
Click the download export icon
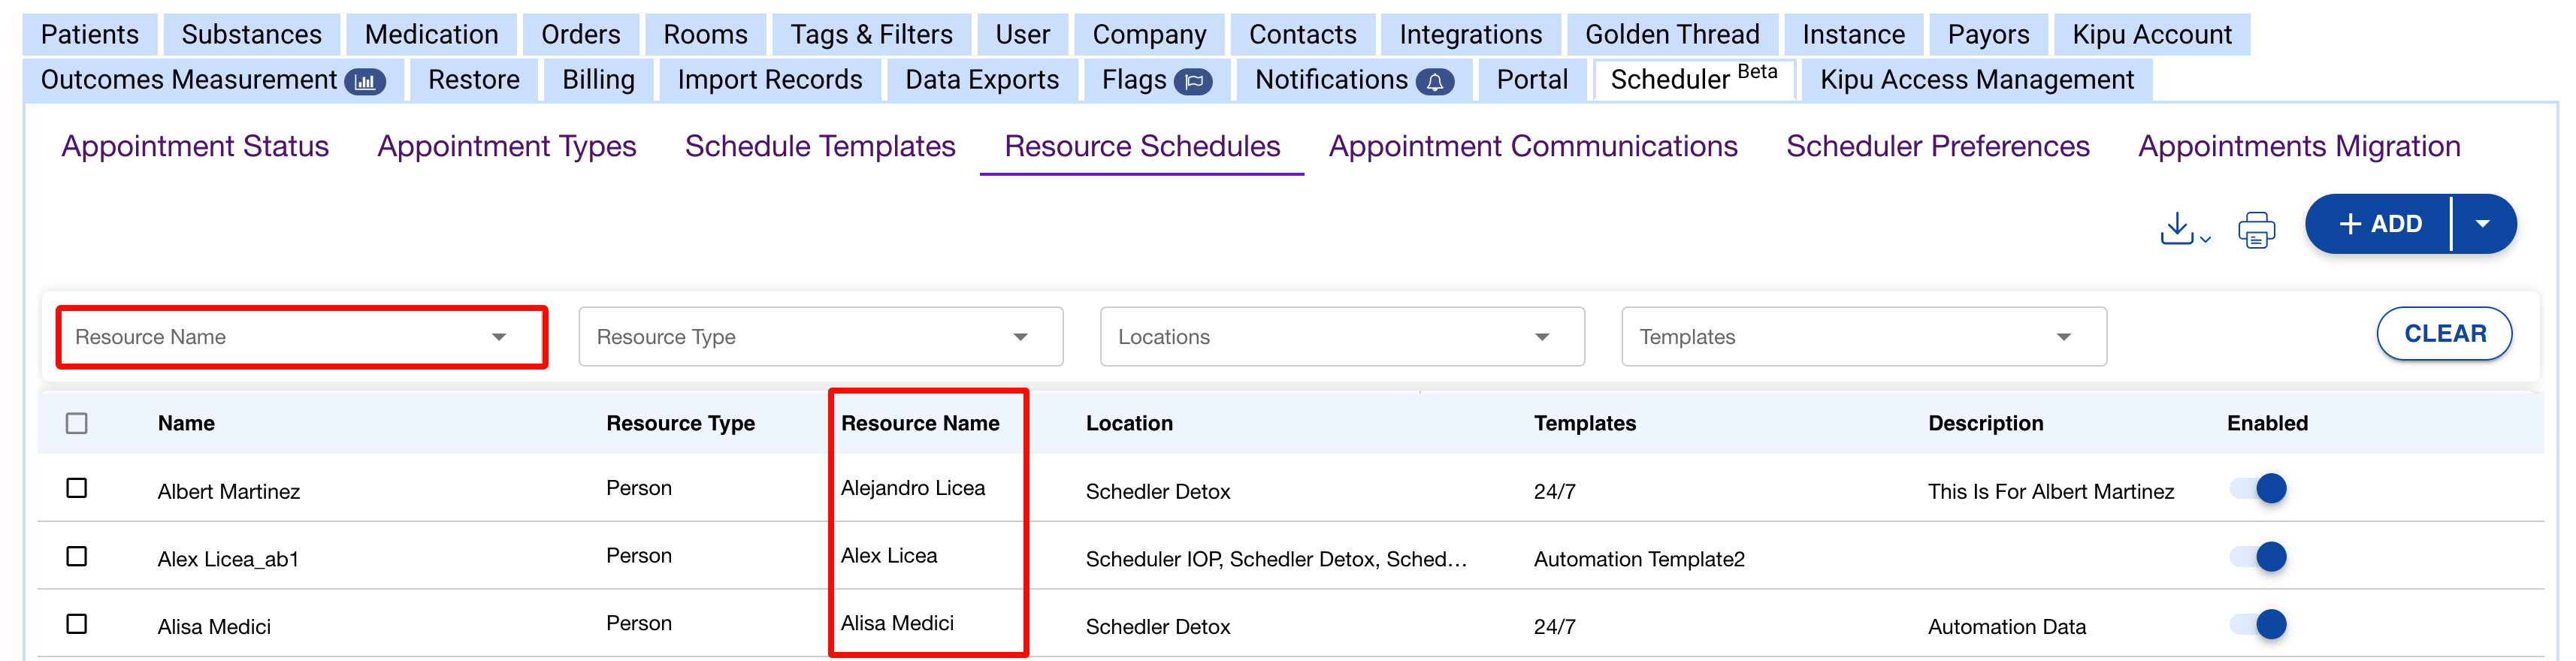[x=2181, y=228]
